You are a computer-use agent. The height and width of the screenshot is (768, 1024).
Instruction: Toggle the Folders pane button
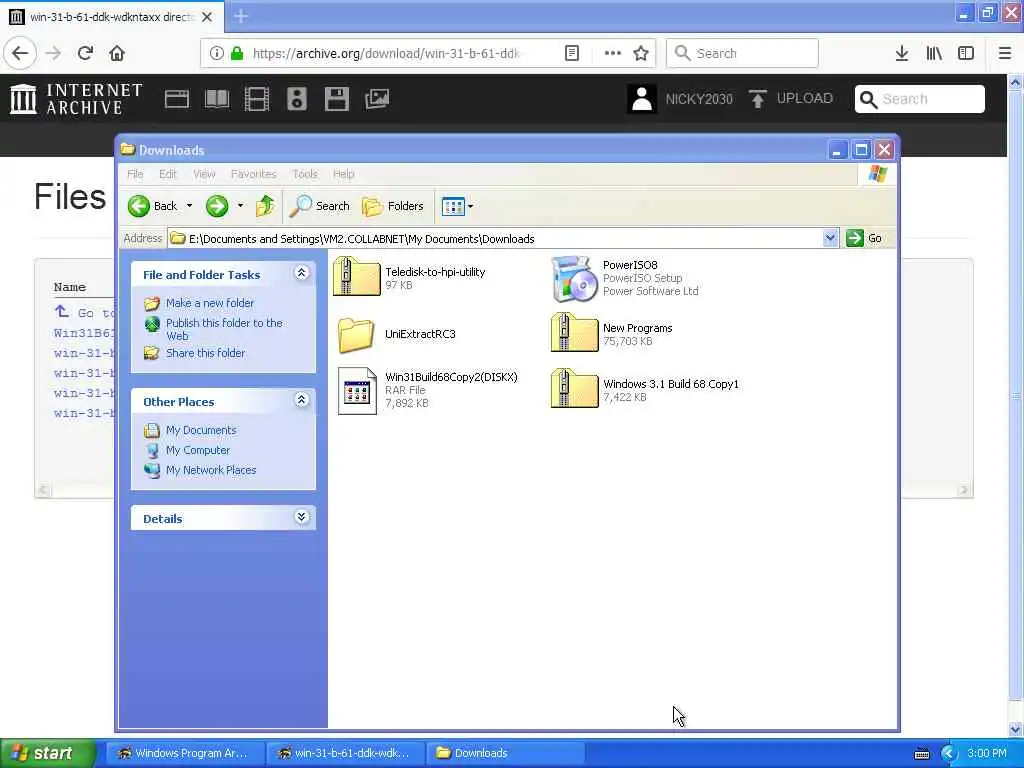392,206
